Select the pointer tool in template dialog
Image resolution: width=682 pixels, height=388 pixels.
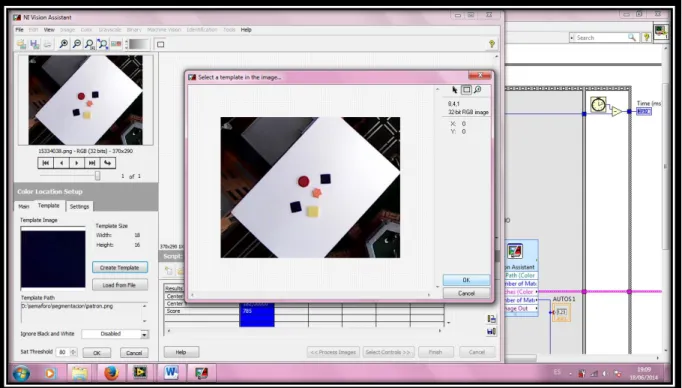(x=455, y=90)
